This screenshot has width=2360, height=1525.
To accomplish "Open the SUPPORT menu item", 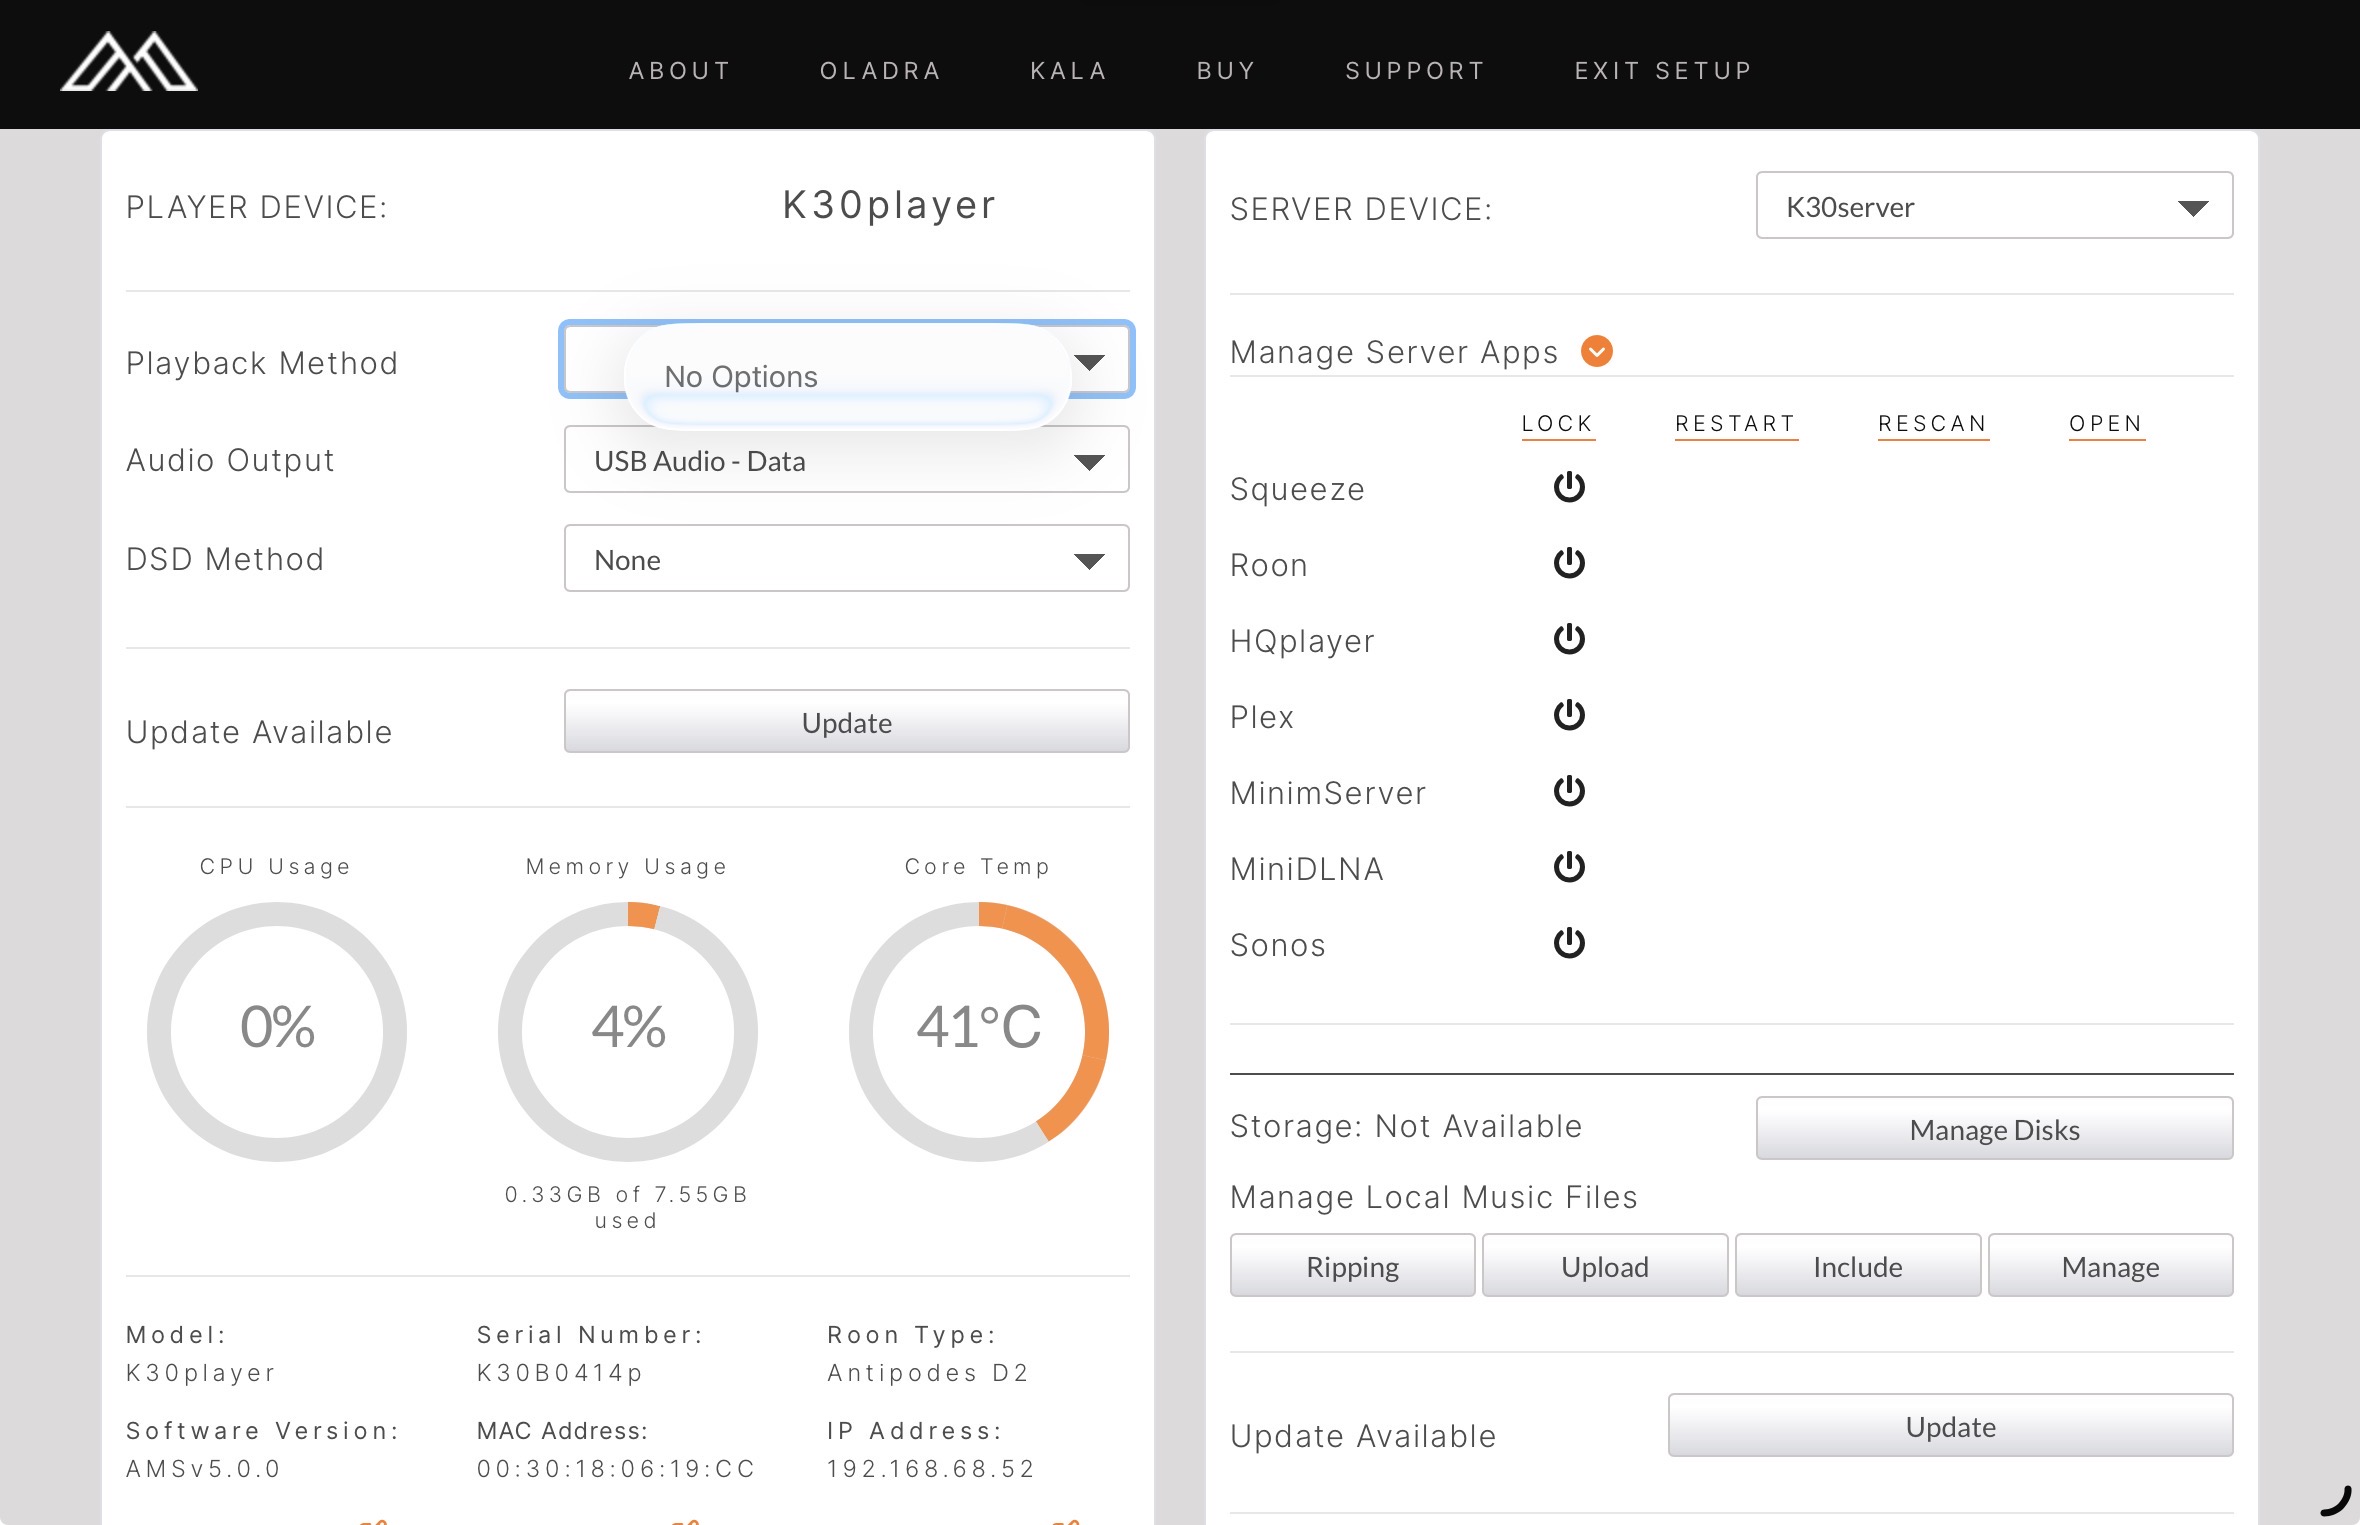I will [x=1414, y=71].
